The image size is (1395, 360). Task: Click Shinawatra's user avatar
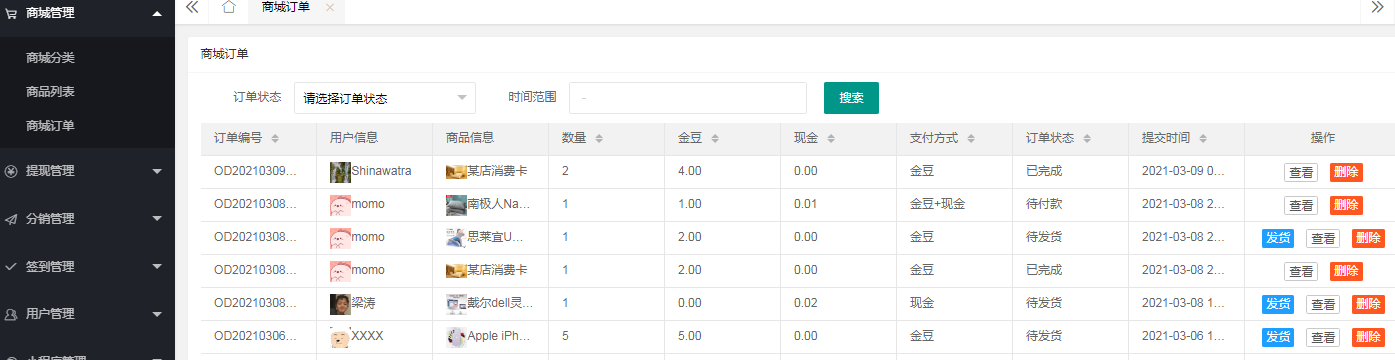coord(340,172)
